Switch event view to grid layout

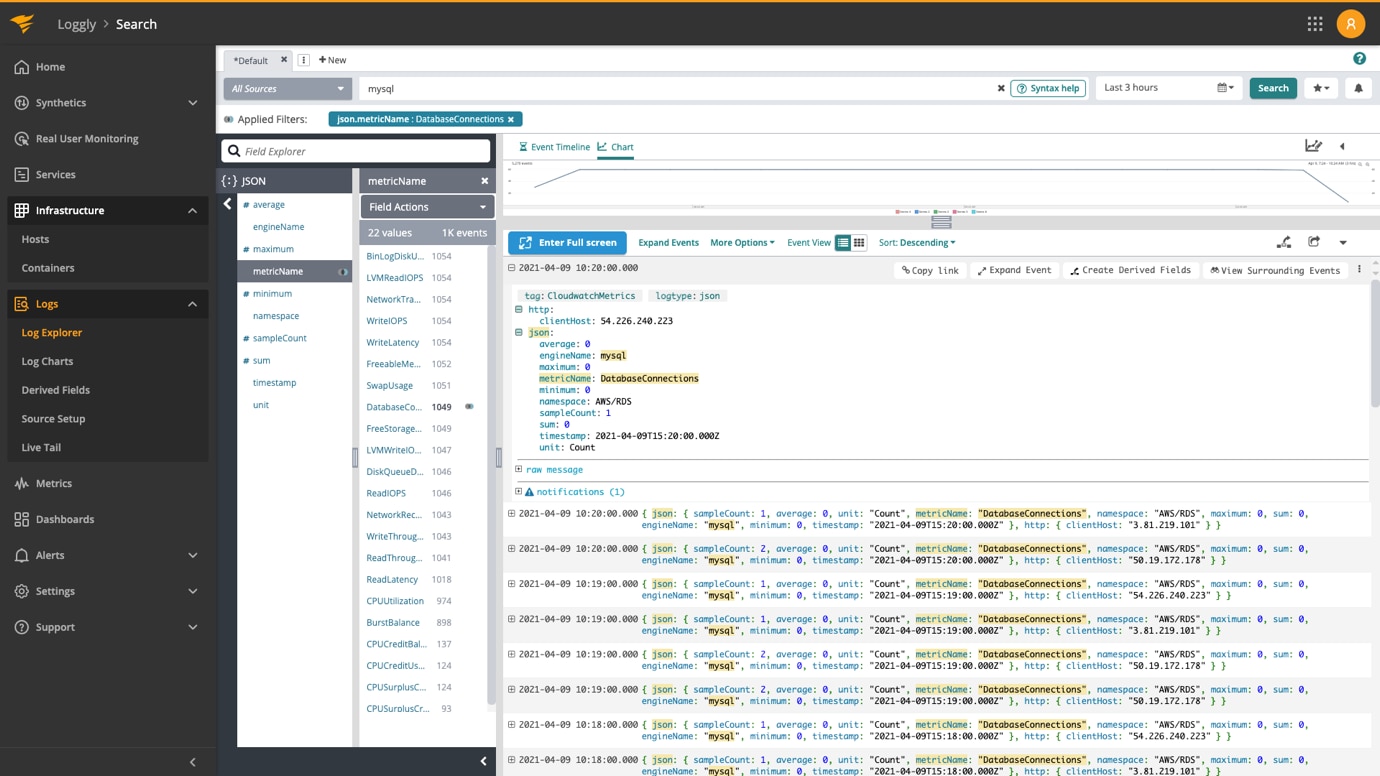tap(859, 243)
